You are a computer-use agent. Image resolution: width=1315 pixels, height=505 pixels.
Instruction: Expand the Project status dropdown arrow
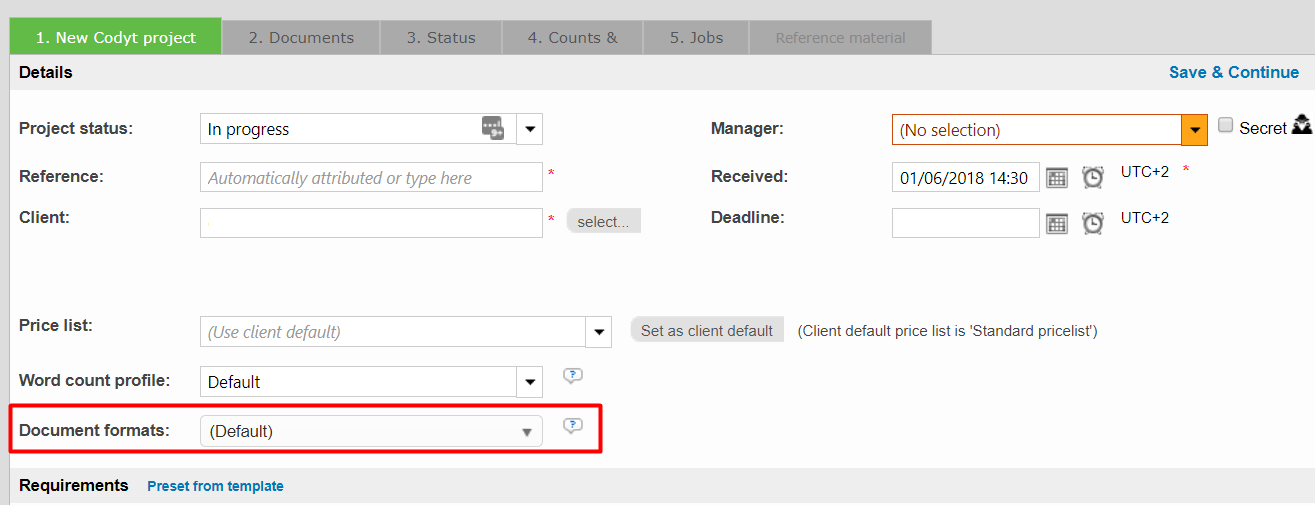tap(530, 129)
